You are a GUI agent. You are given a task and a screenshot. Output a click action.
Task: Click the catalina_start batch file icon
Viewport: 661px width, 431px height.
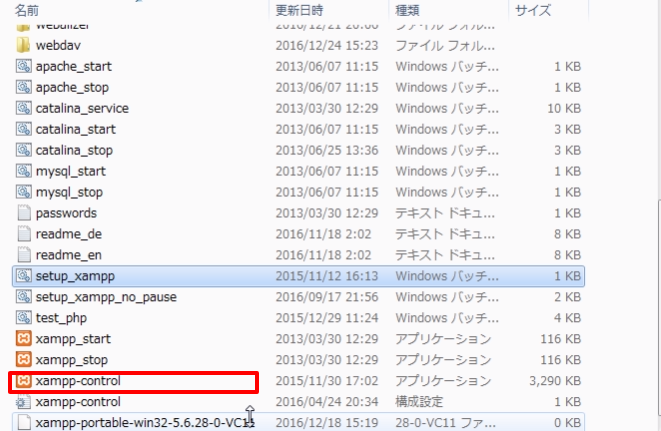(x=24, y=129)
